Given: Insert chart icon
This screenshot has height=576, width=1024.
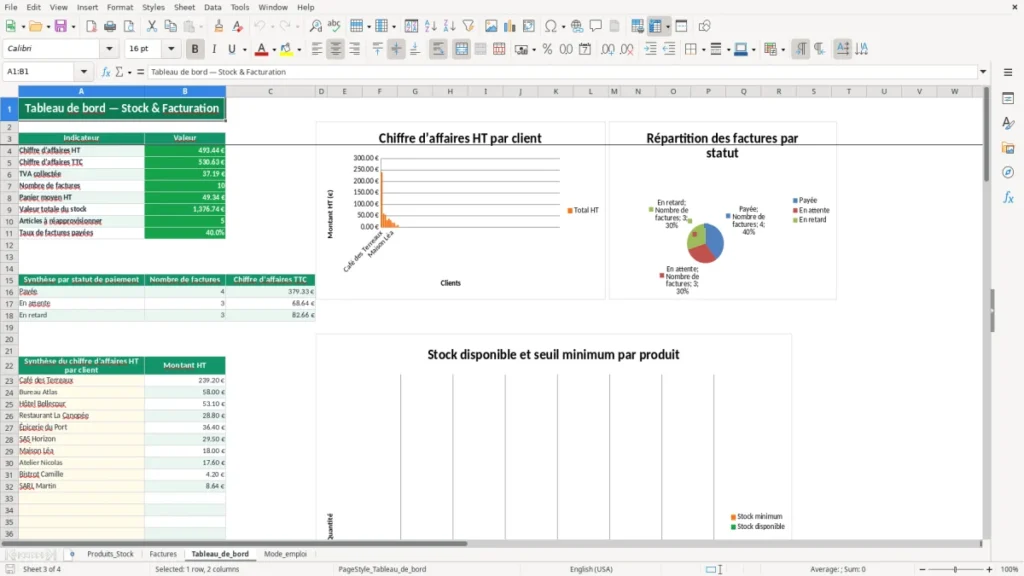Looking at the screenshot, I should point(509,26).
